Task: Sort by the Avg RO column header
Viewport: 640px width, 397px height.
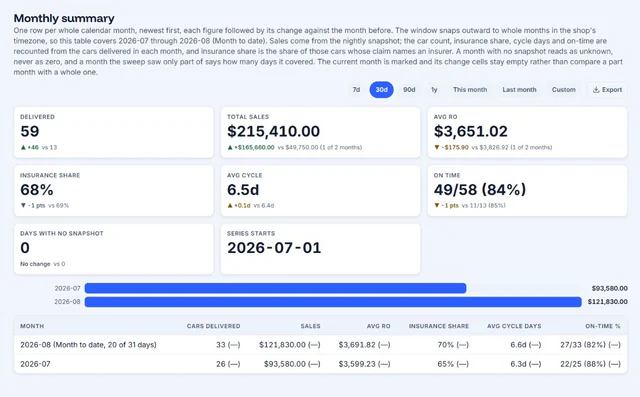Action: (378, 326)
